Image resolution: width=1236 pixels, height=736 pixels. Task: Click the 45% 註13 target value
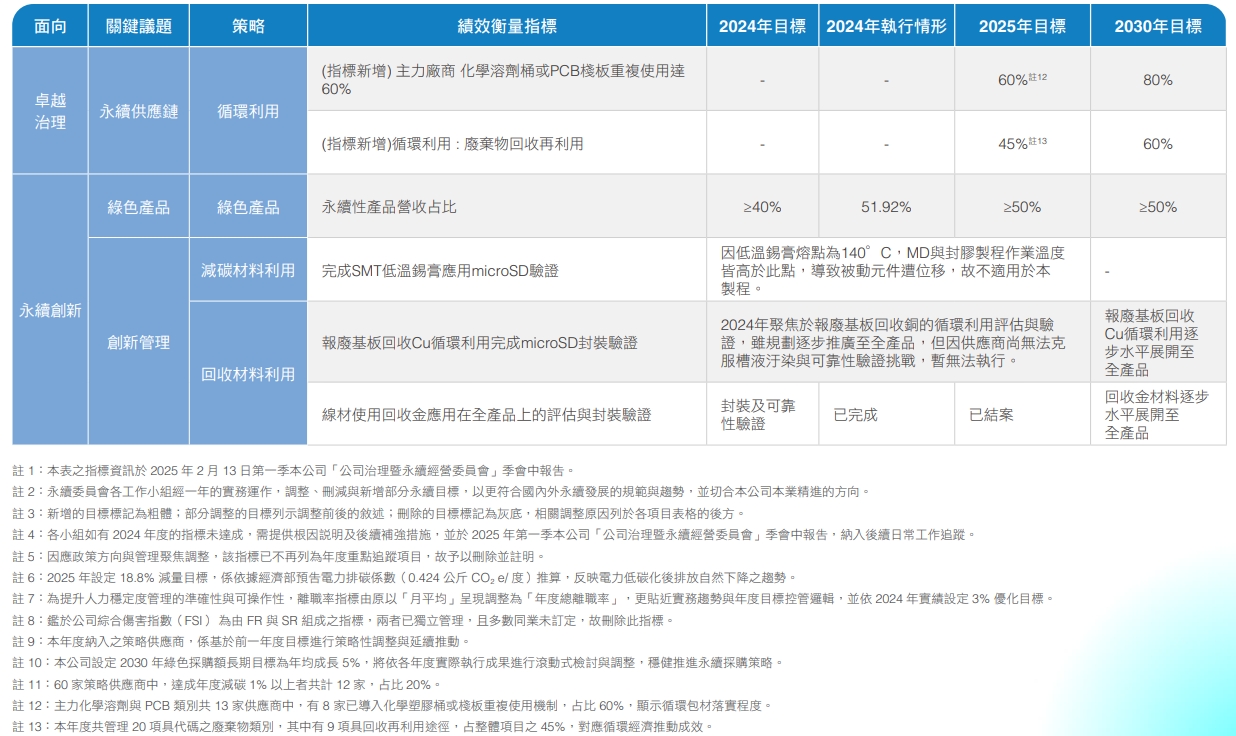click(1022, 143)
